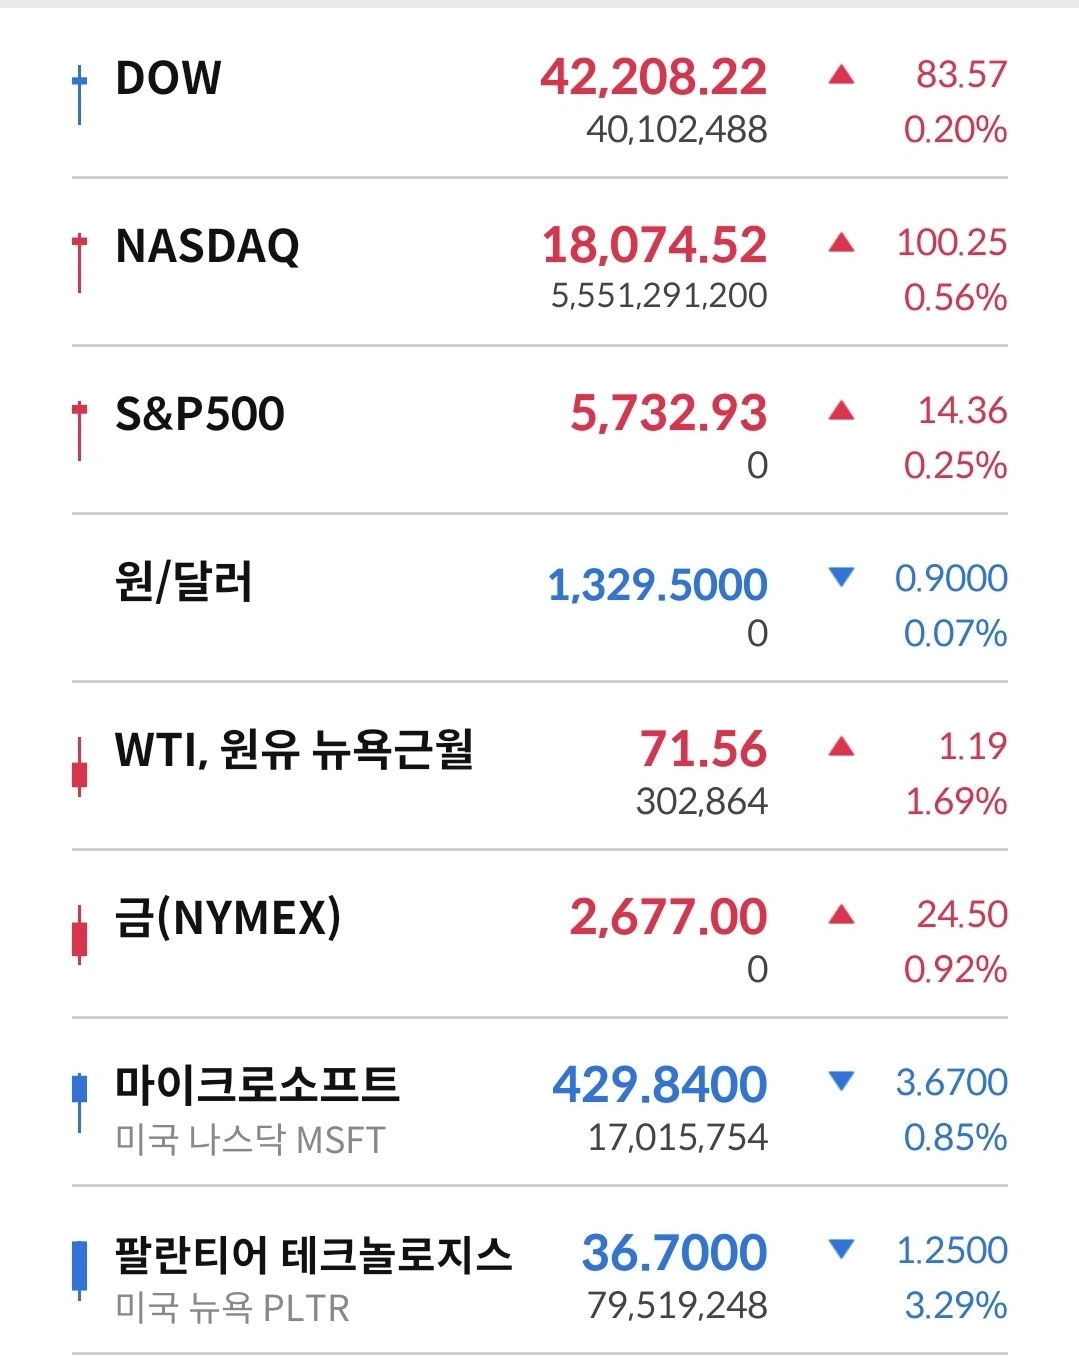Open the 원/달러 exchange rate item

click(540, 599)
